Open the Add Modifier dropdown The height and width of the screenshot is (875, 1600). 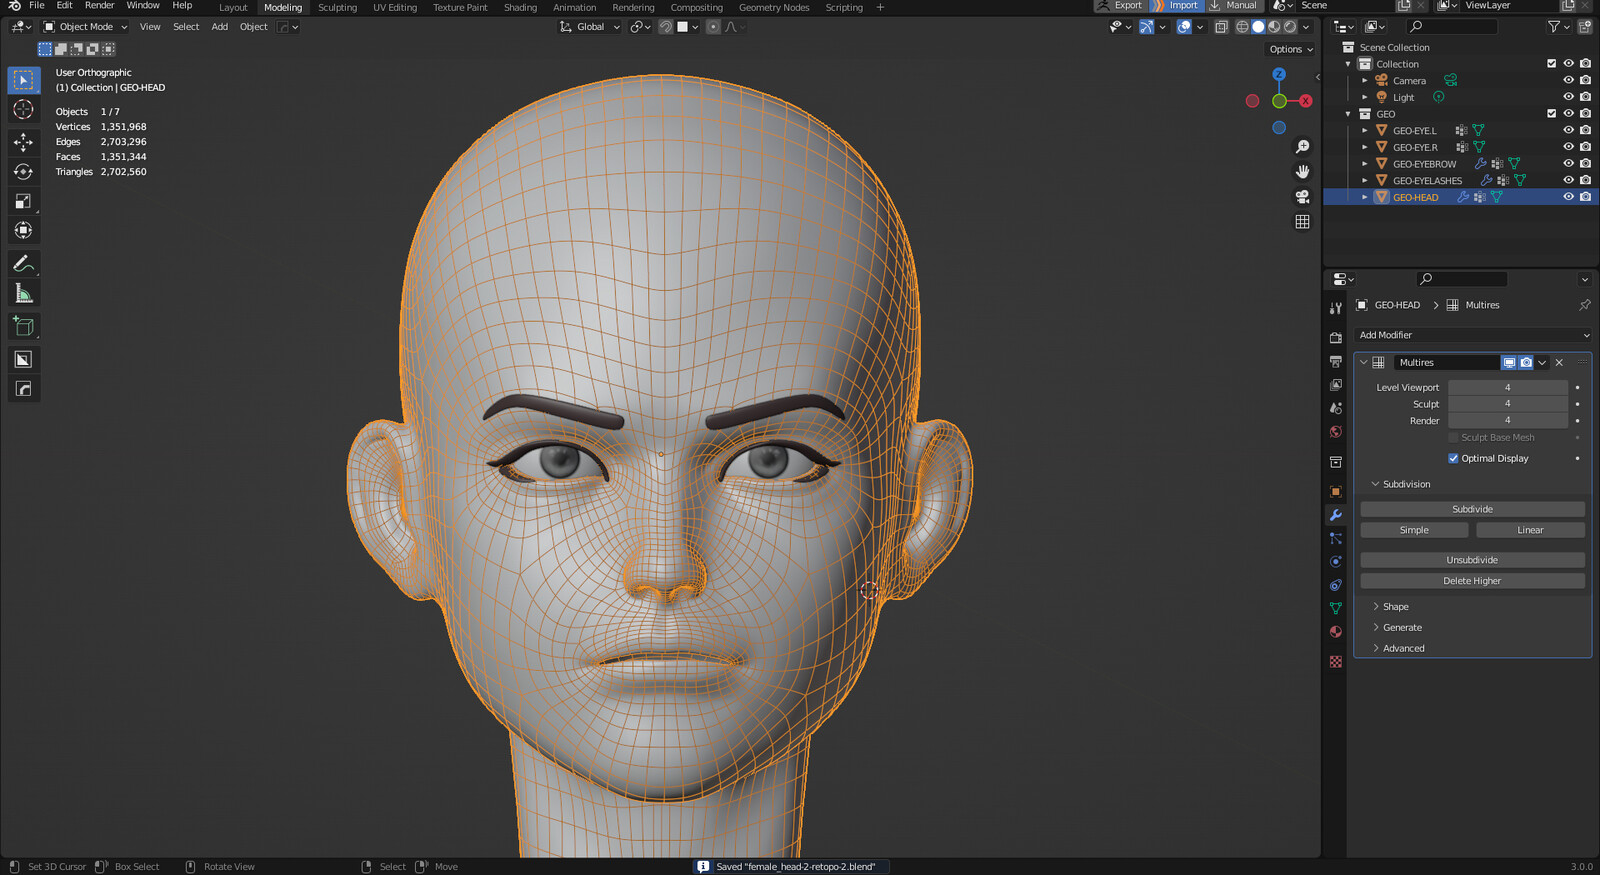[x=1472, y=335]
